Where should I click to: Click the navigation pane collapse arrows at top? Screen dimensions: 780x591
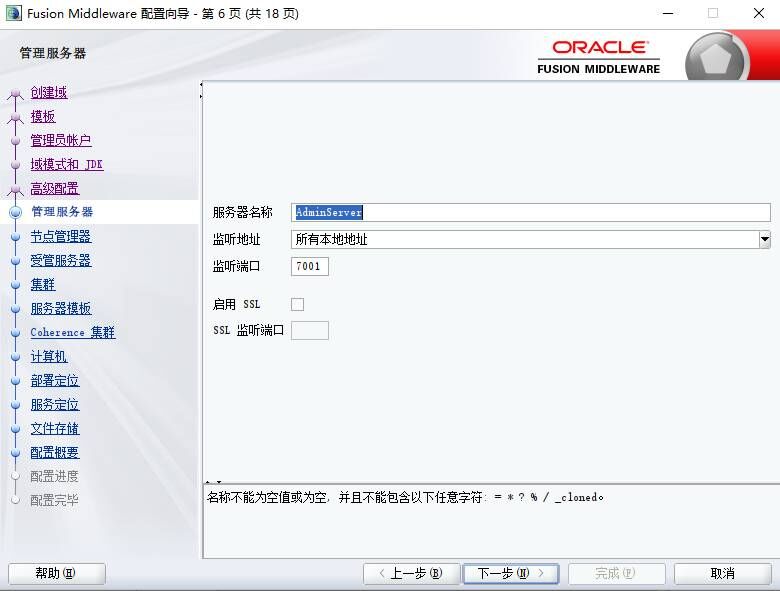[201, 90]
